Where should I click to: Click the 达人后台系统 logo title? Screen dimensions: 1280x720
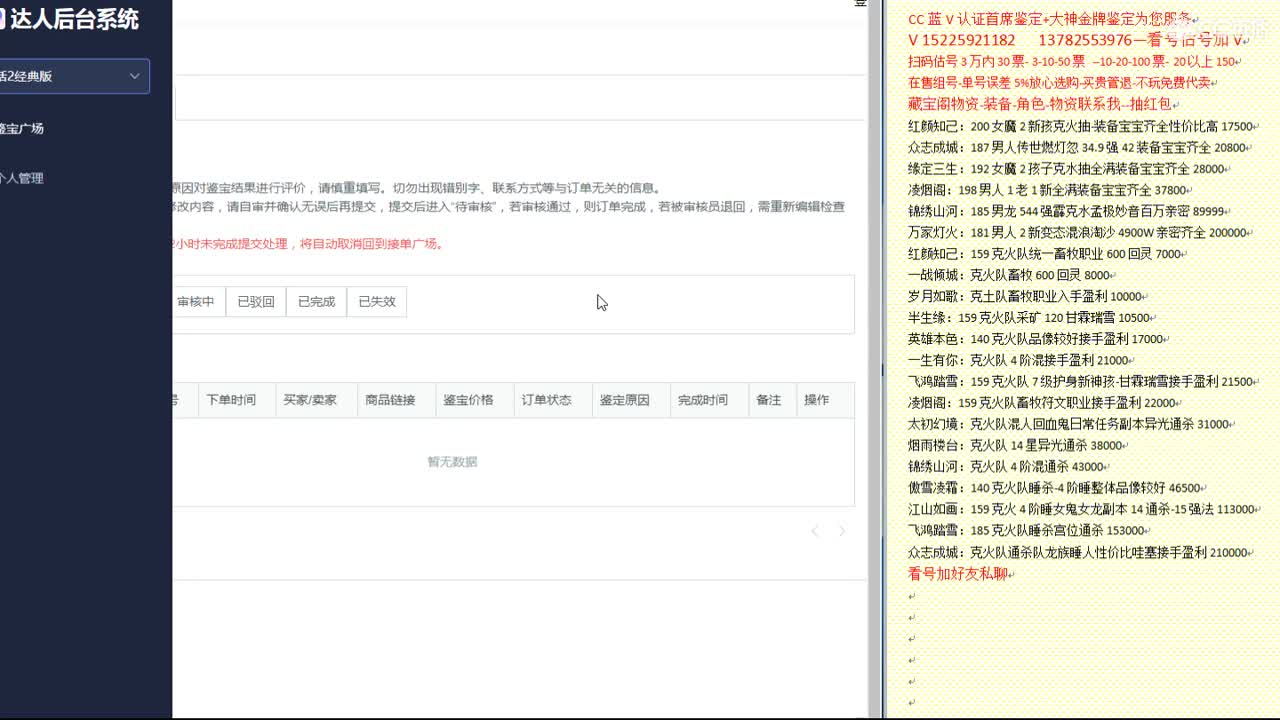click(74, 19)
